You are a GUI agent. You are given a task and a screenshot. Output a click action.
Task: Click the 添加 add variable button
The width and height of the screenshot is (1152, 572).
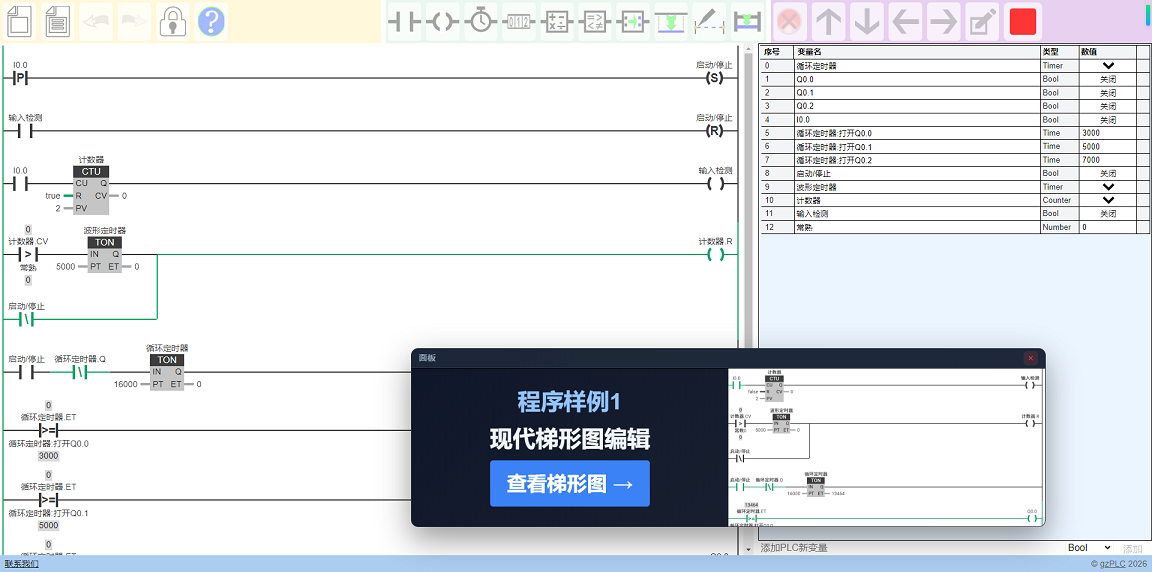point(1132,549)
